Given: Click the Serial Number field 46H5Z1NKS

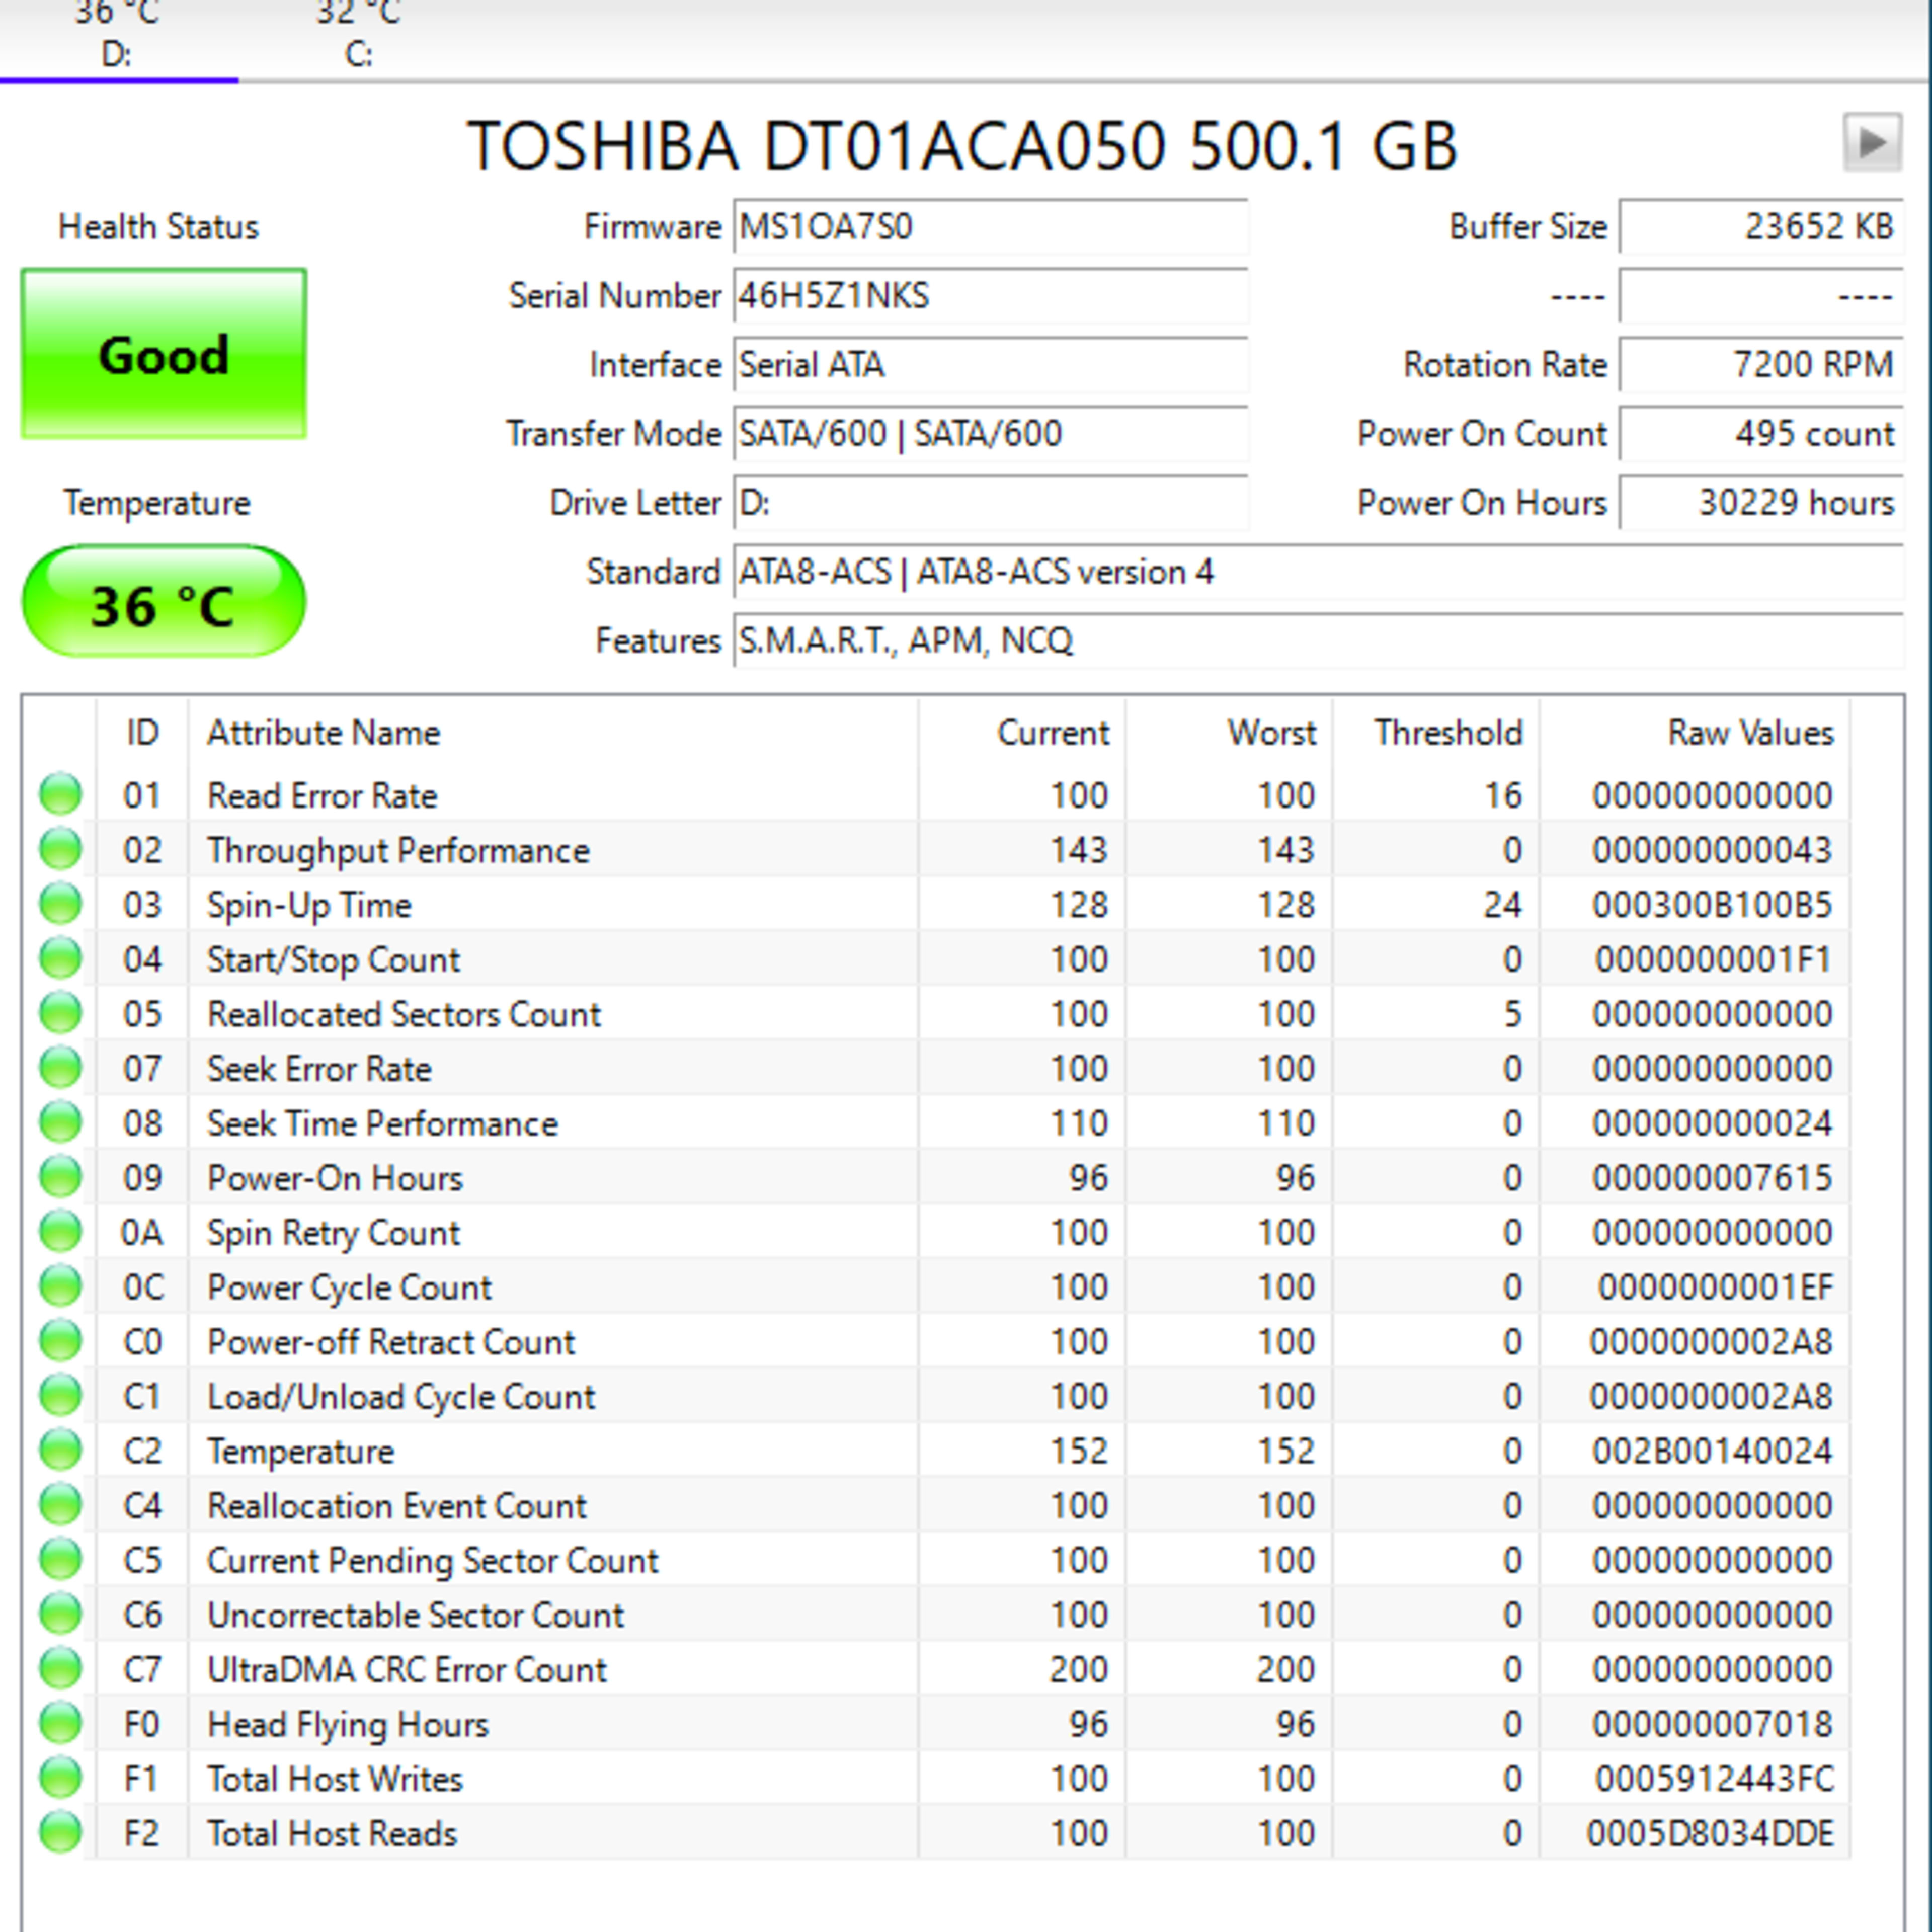Looking at the screenshot, I should 990,296.
